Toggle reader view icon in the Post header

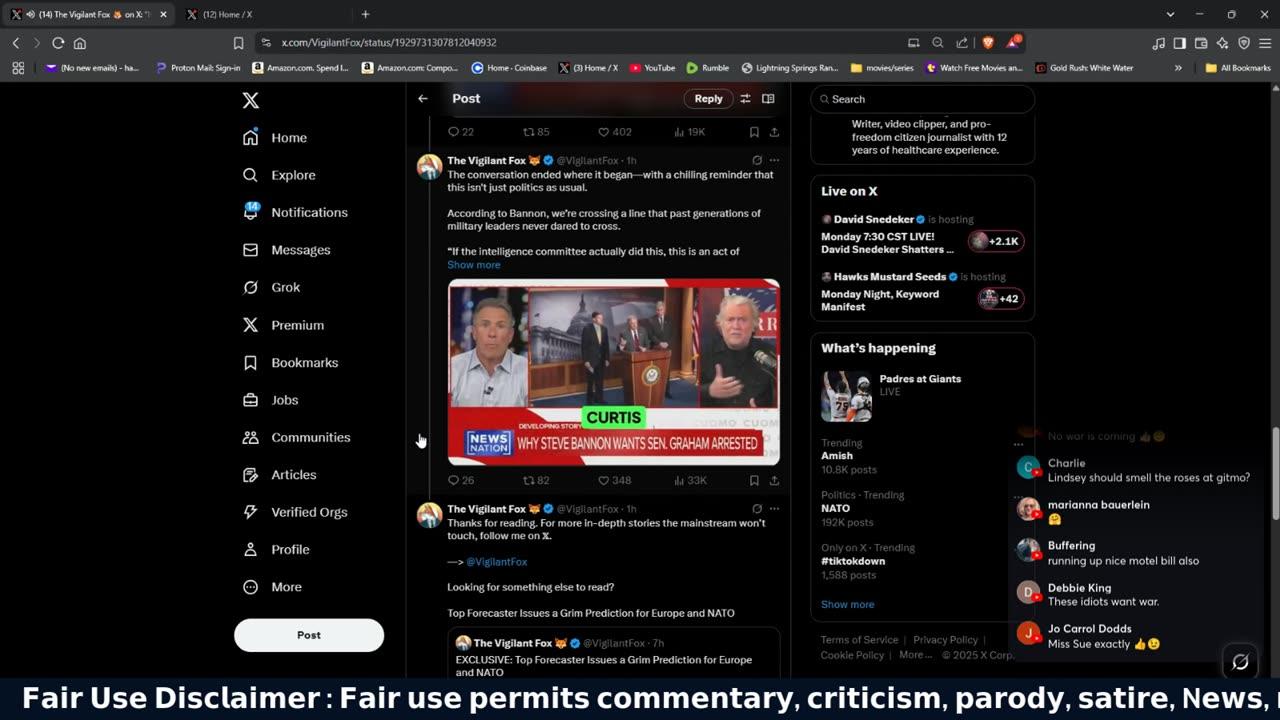(x=768, y=99)
